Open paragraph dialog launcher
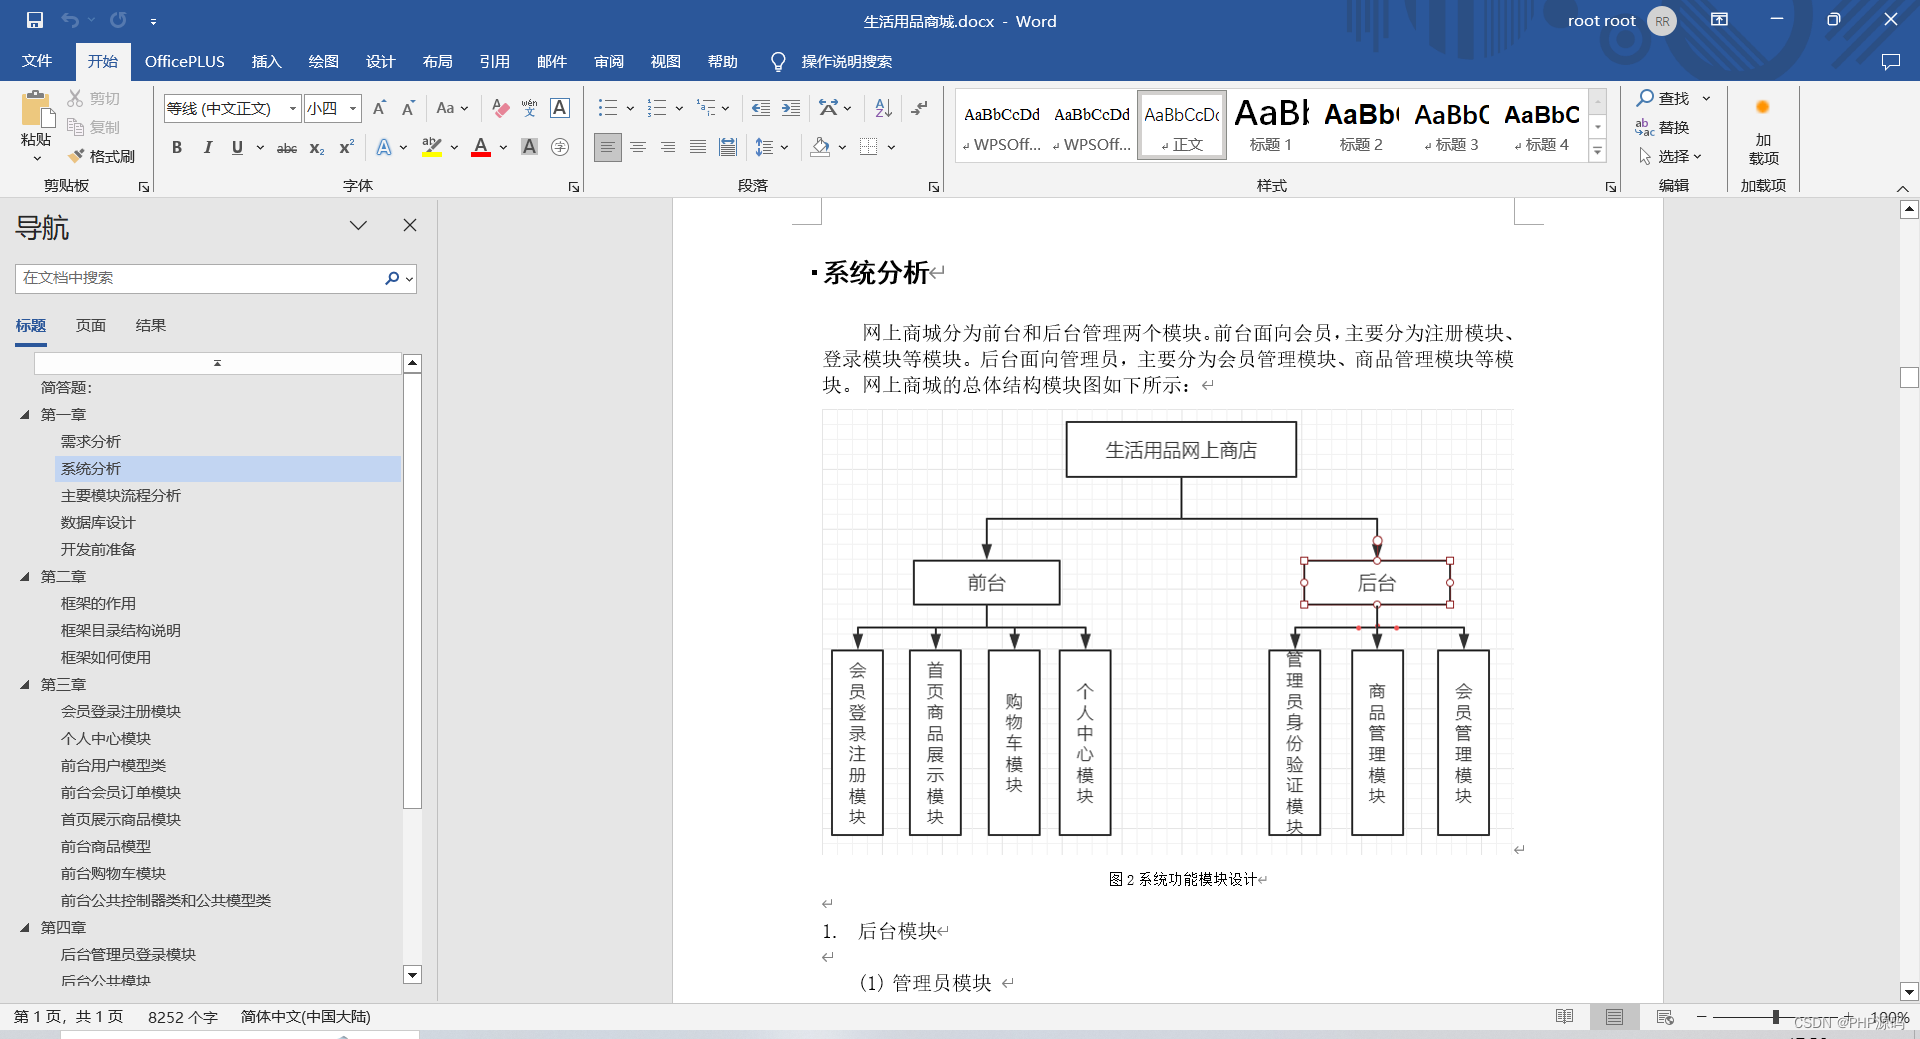Viewport: 1920px width, 1039px height. pyautogui.click(x=934, y=187)
